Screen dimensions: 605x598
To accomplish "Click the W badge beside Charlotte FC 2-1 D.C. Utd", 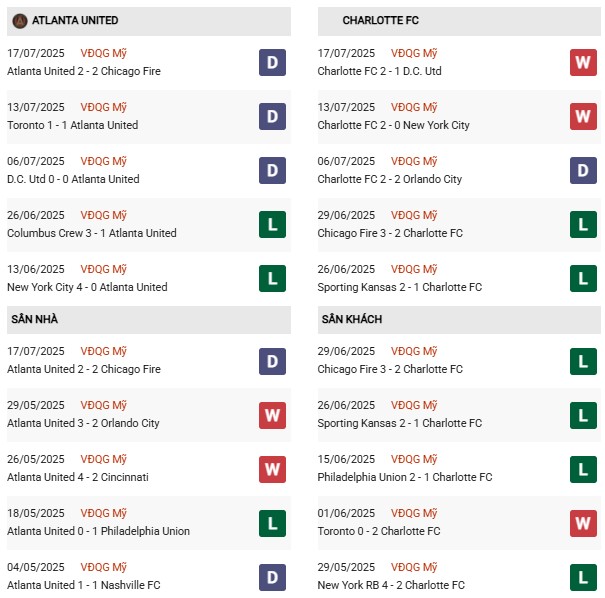I will tap(583, 63).
